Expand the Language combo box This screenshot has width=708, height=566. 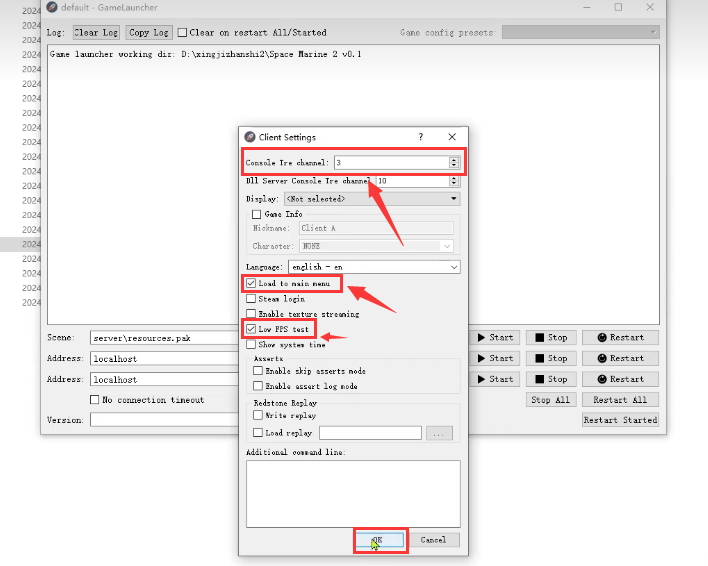[373, 268]
